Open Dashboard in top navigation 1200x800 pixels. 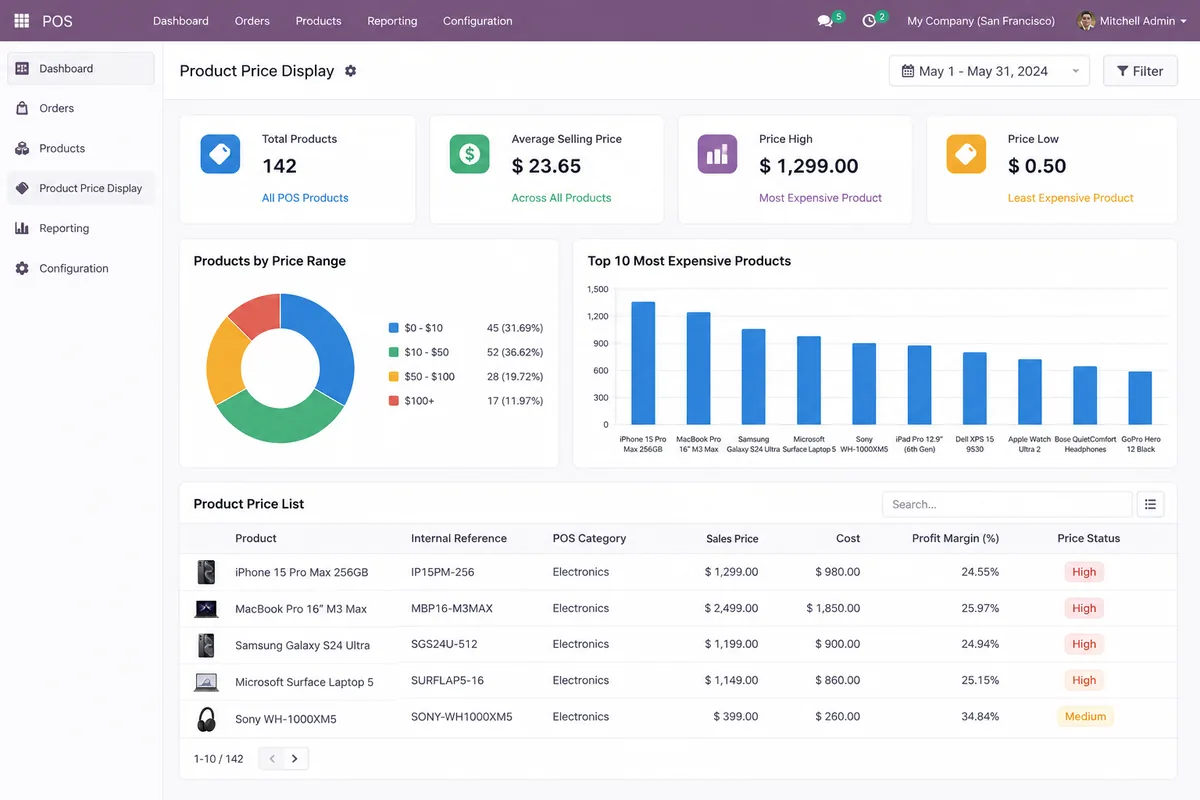pyautogui.click(x=181, y=21)
